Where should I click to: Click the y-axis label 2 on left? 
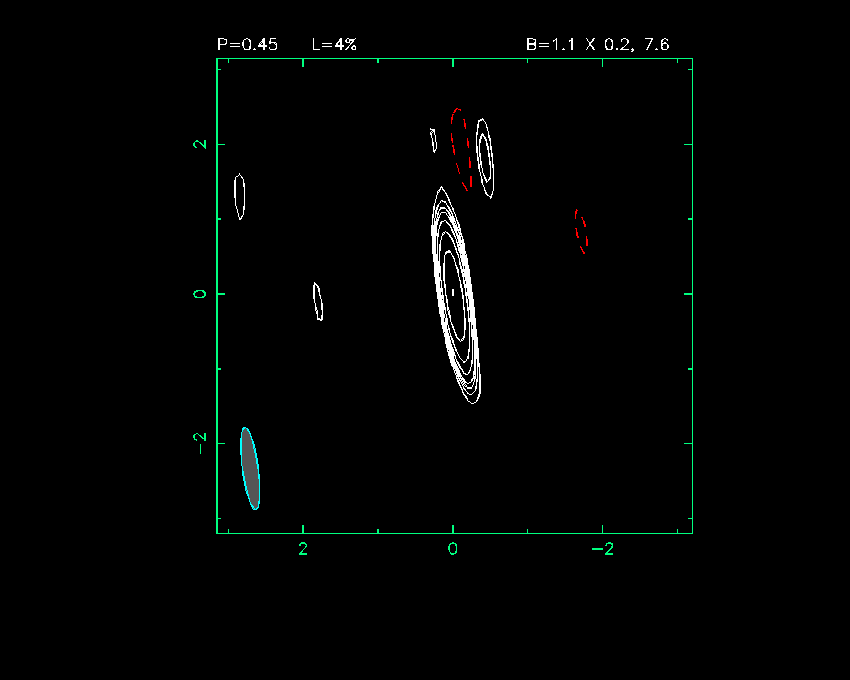click(x=201, y=144)
